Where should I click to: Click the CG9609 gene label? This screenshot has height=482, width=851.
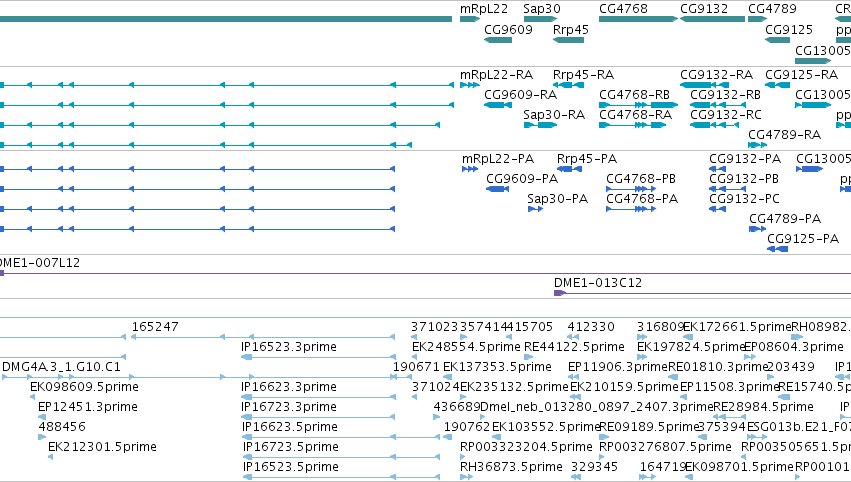508,30
